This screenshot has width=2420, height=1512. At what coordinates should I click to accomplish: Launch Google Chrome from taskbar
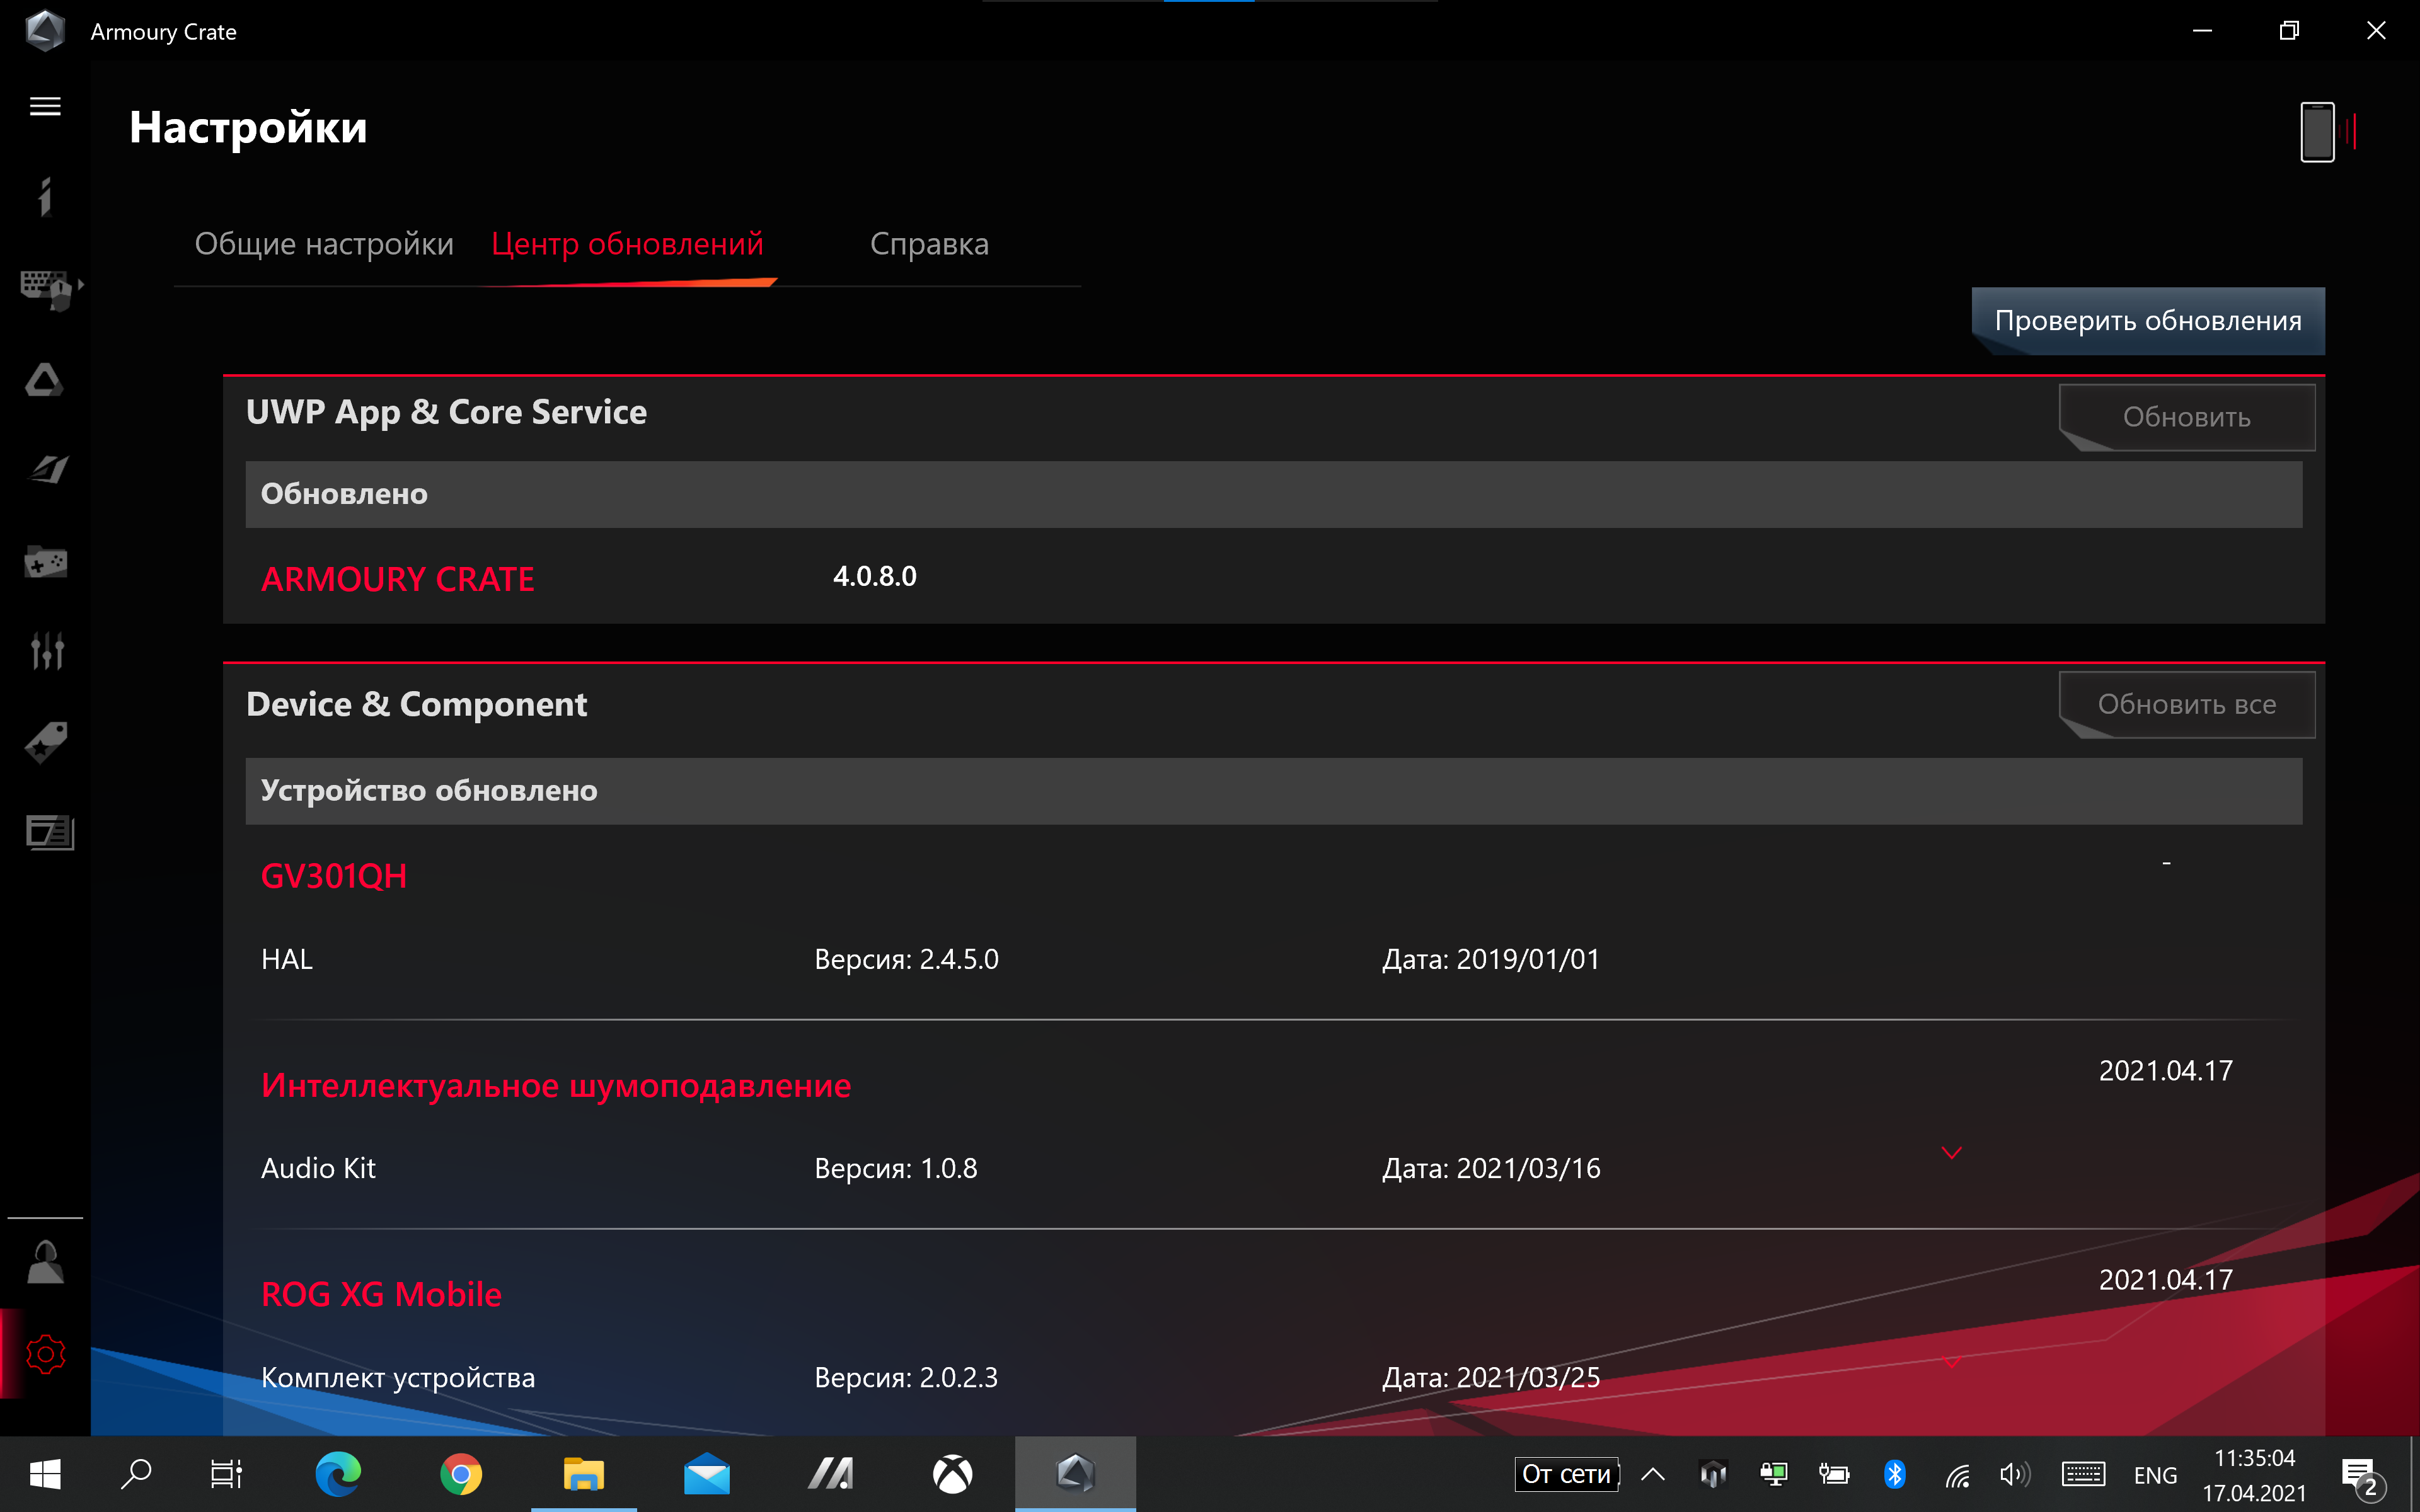pos(461,1474)
